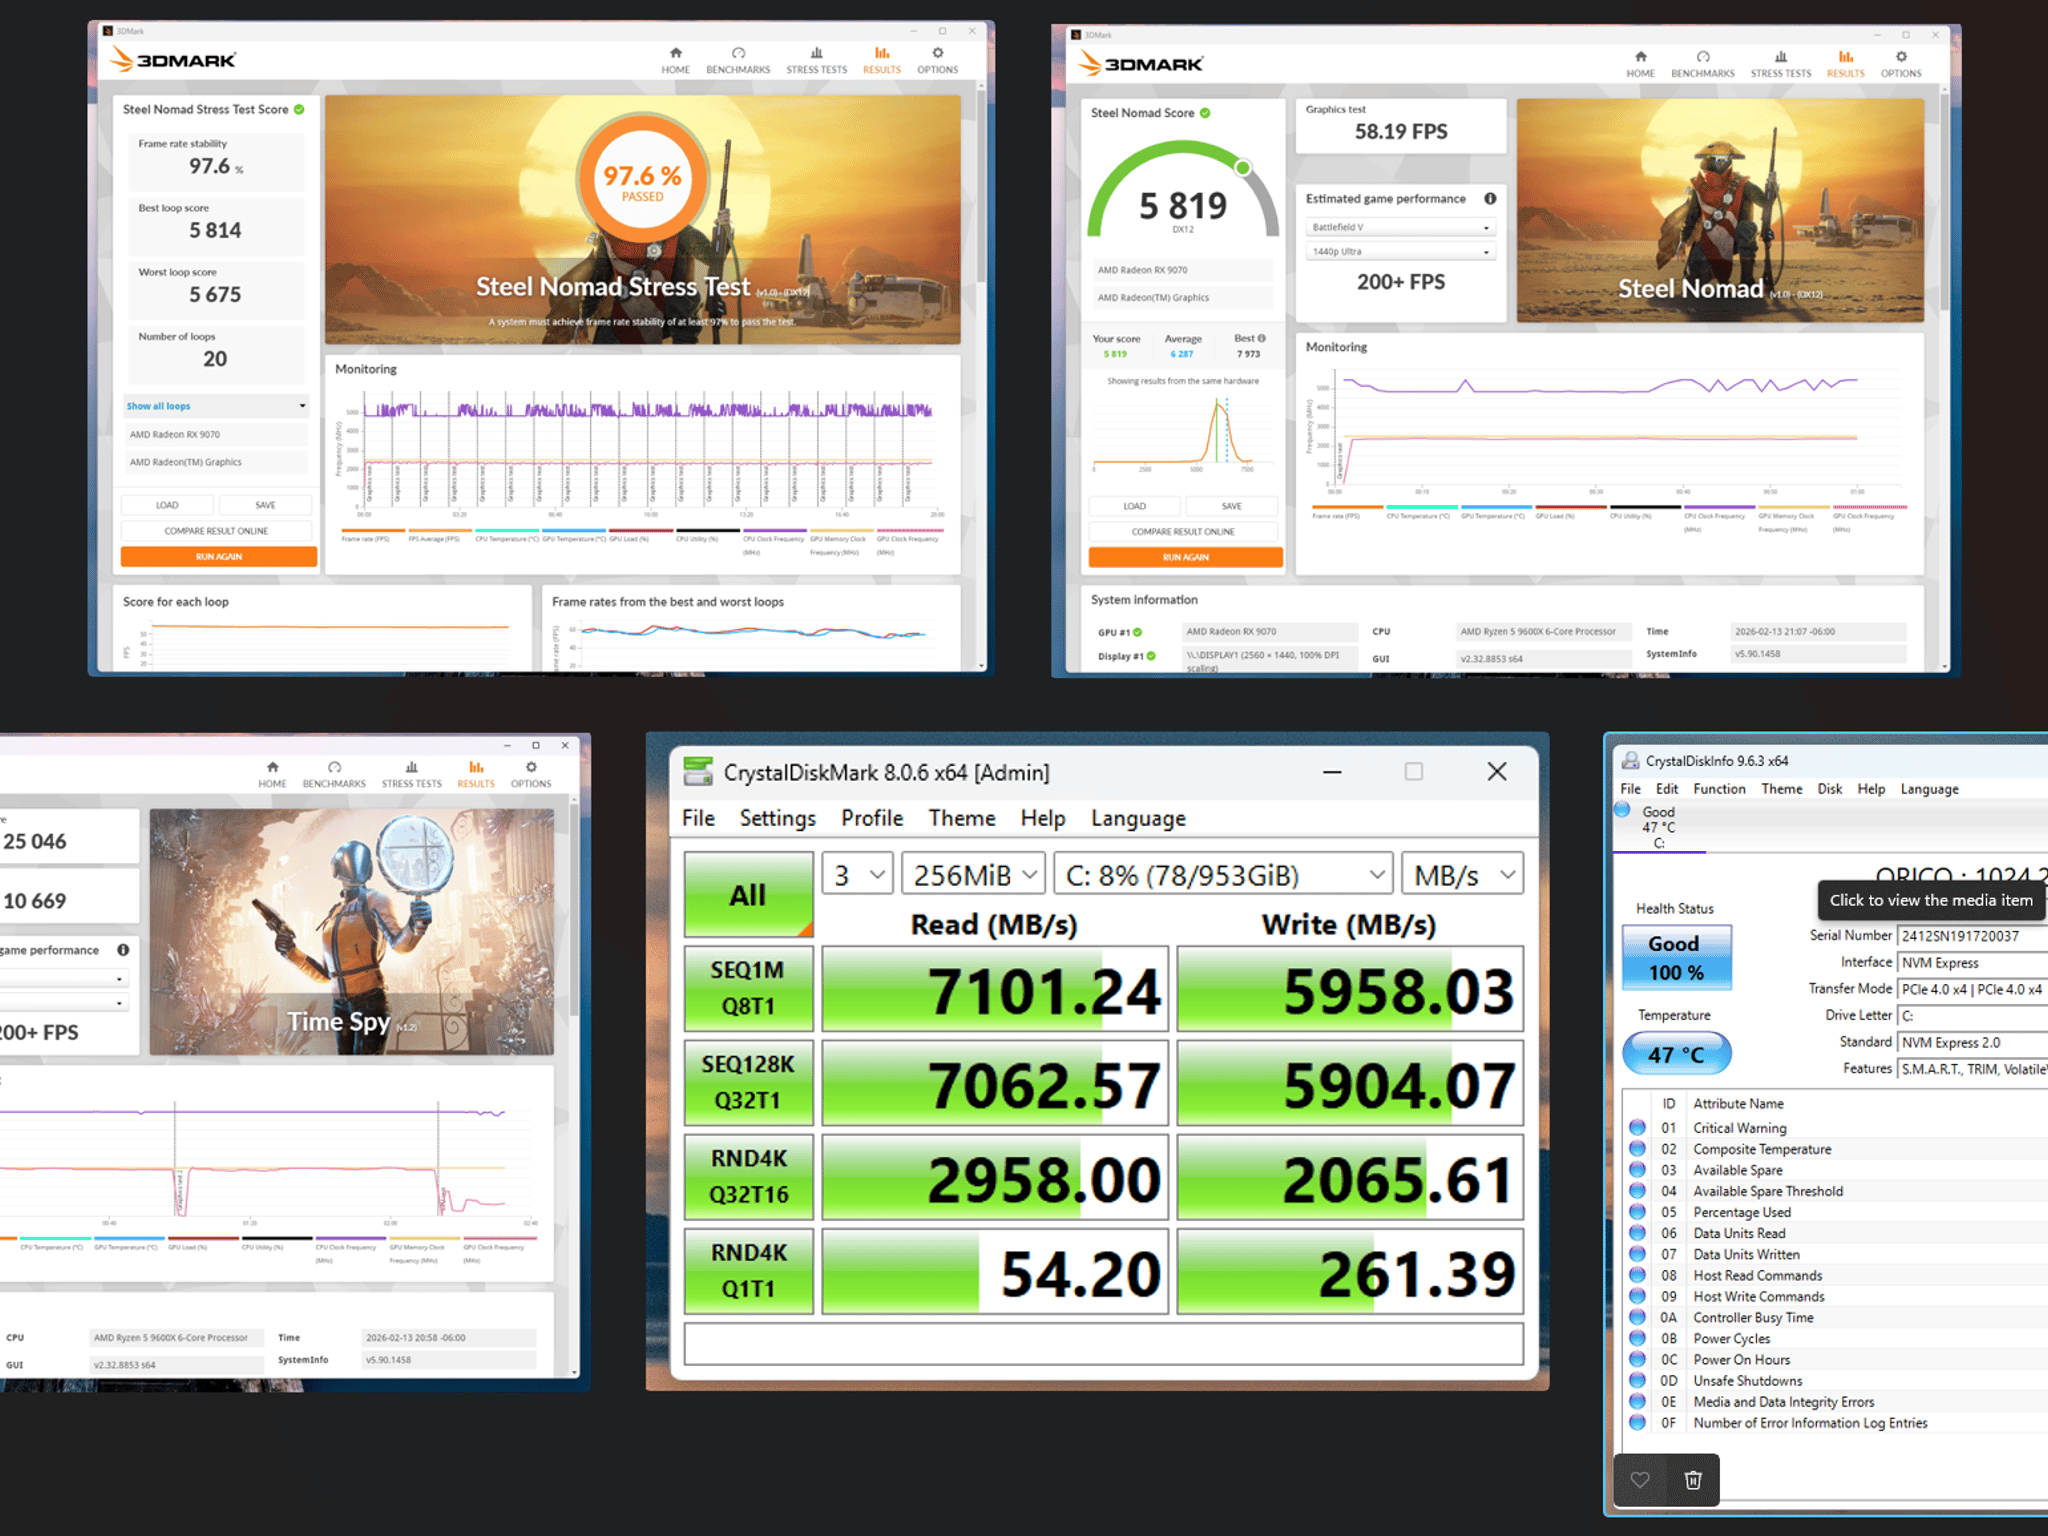Image resolution: width=2048 pixels, height=1536 pixels.
Task: Open STRESS TESTS in the Steel Nomad Stress Test window
Action: pos(816,60)
